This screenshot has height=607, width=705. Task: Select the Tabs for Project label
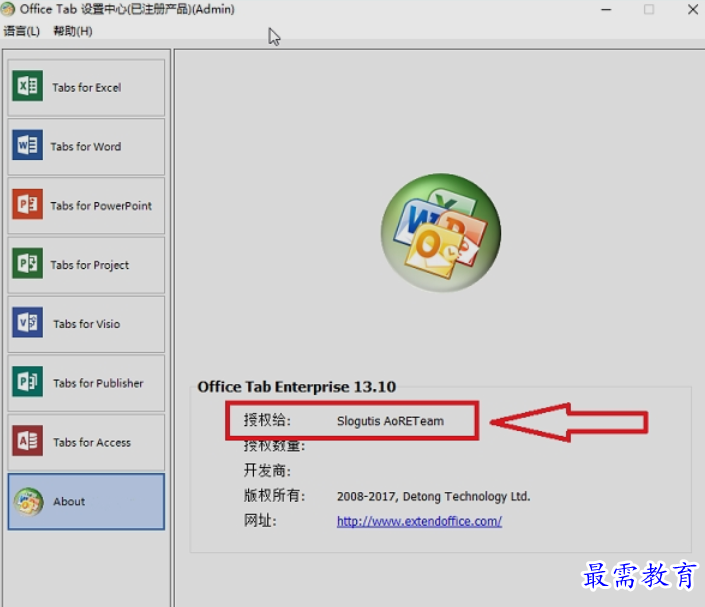coord(89,265)
